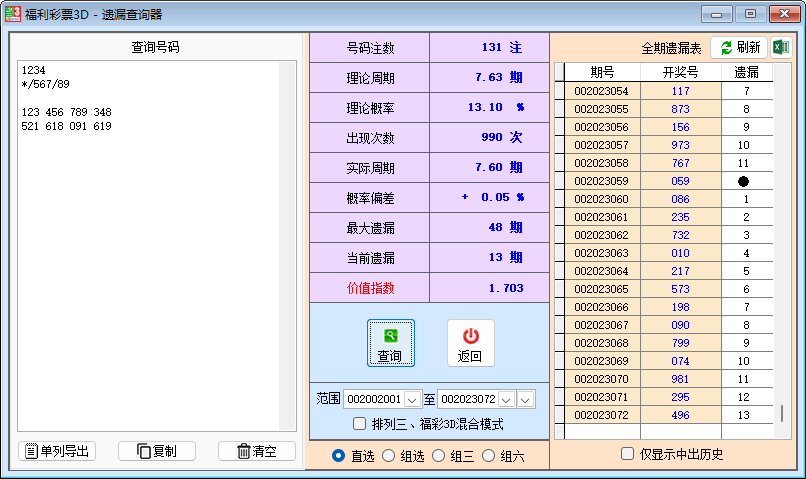Open the range start 002002001 dropdown
This screenshot has height=479, width=806.
point(412,399)
